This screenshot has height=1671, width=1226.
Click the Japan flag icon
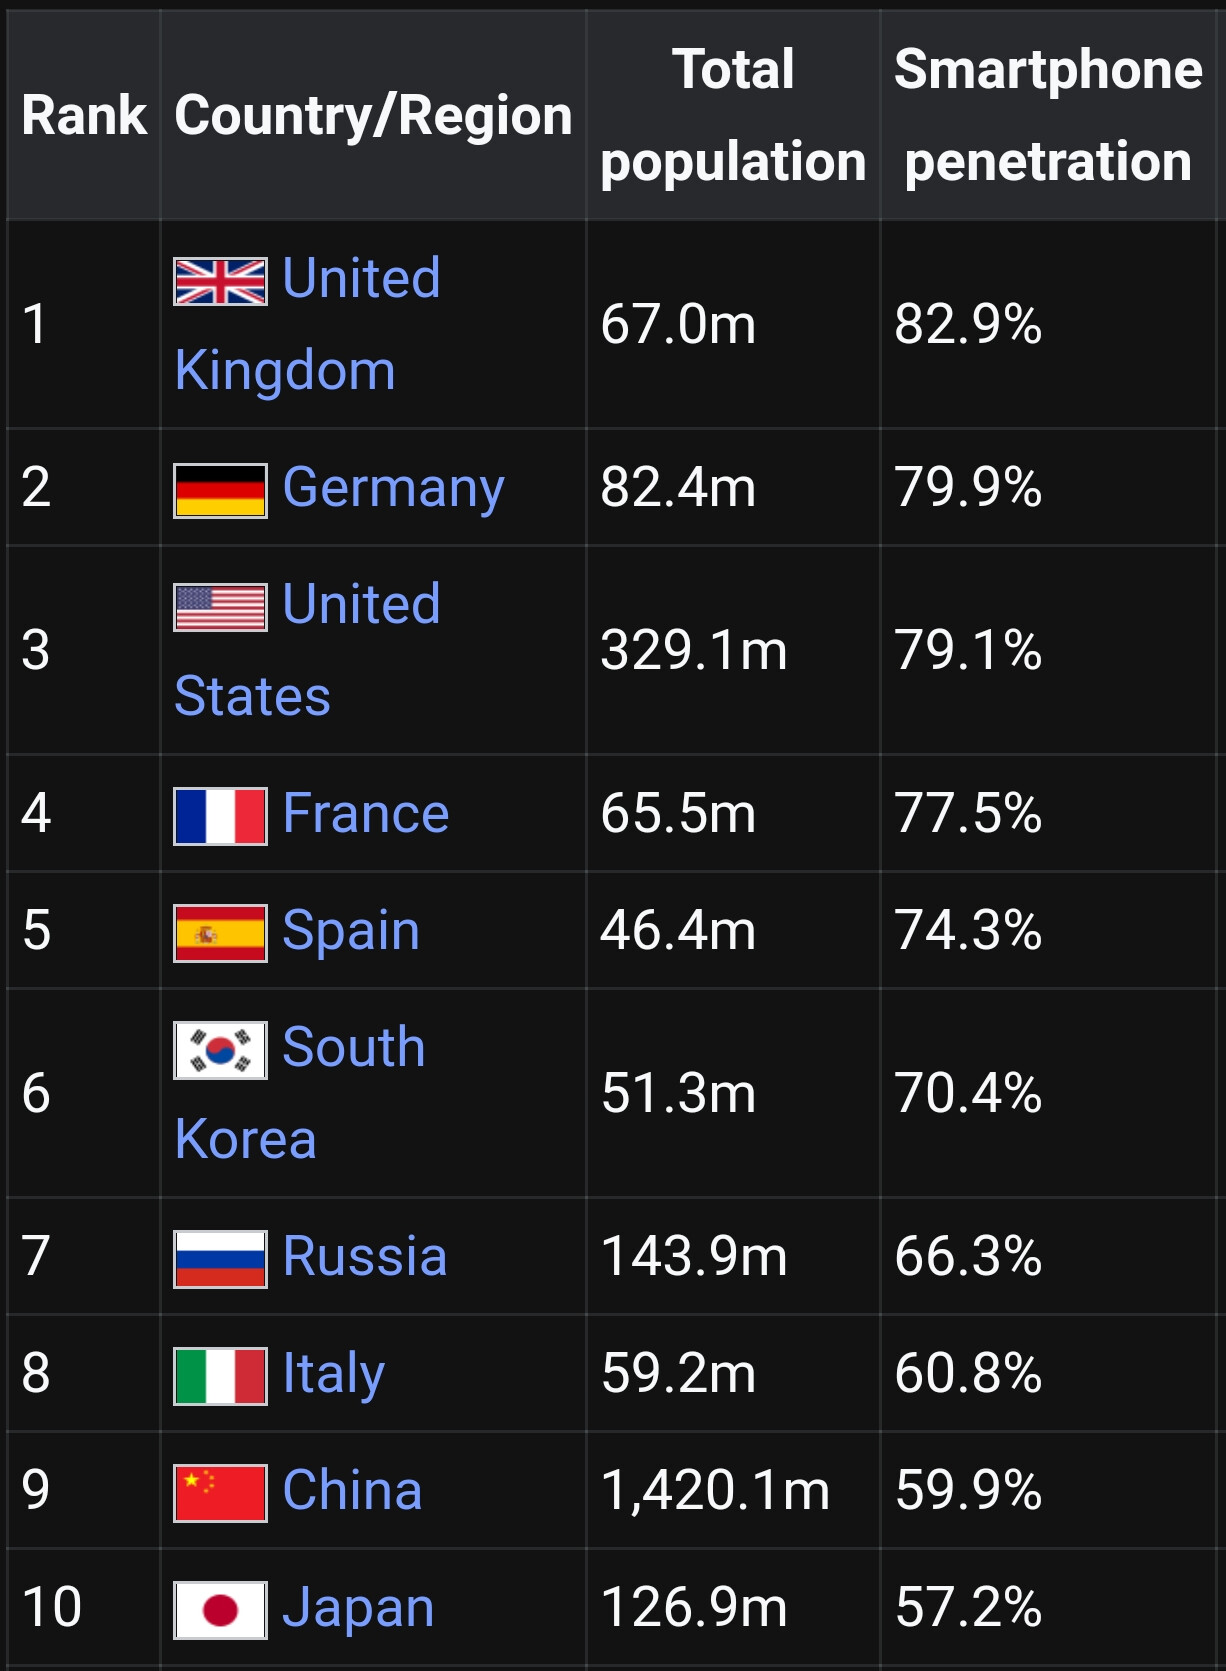[x=220, y=1610]
